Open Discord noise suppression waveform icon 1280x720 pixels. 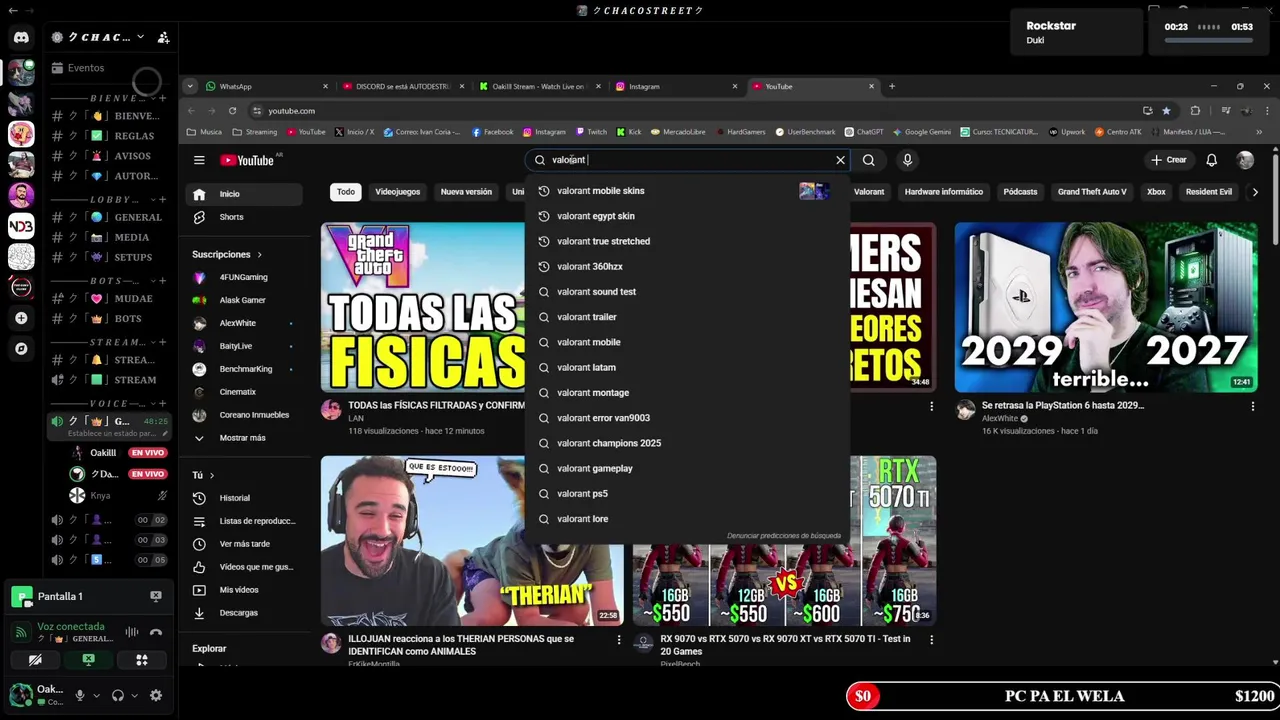click(x=132, y=632)
